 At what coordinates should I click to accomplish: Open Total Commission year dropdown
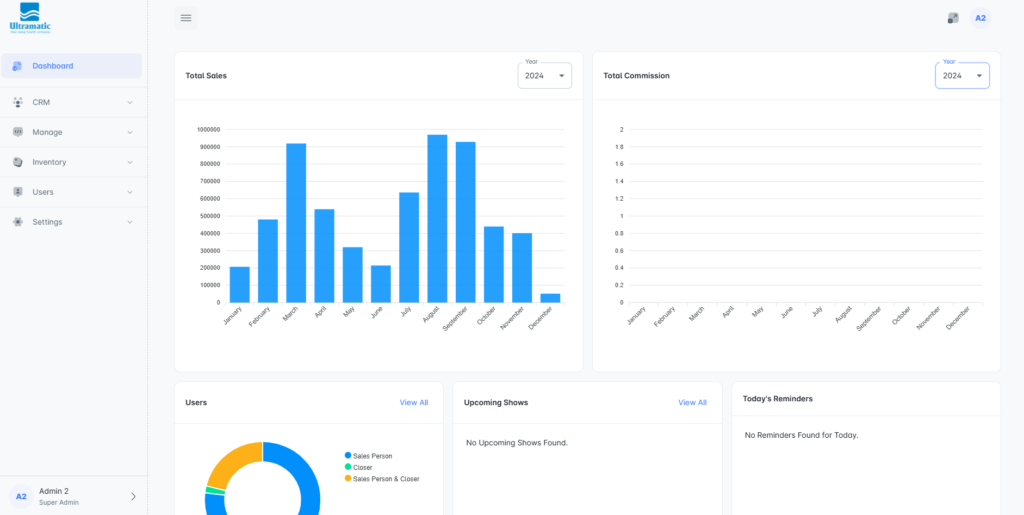tap(962, 76)
